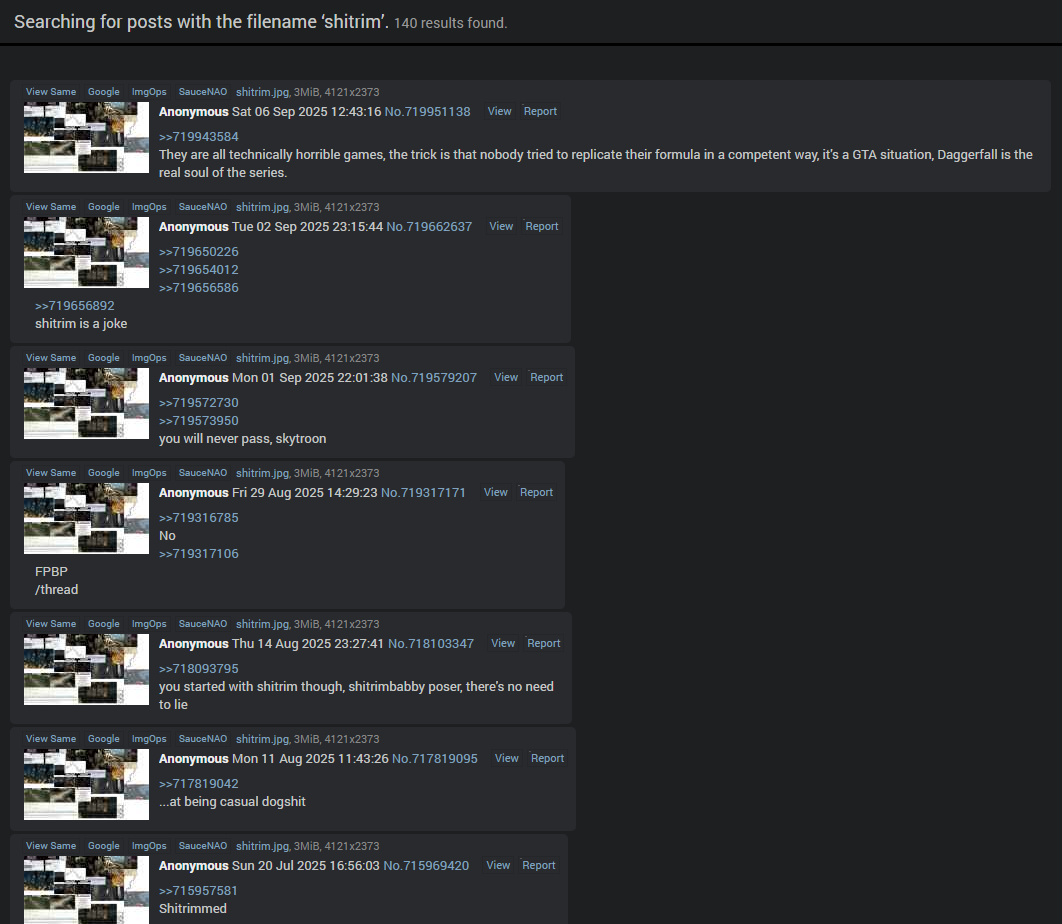Click the 'shitrim is a joke' comment text

tap(81, 324)
